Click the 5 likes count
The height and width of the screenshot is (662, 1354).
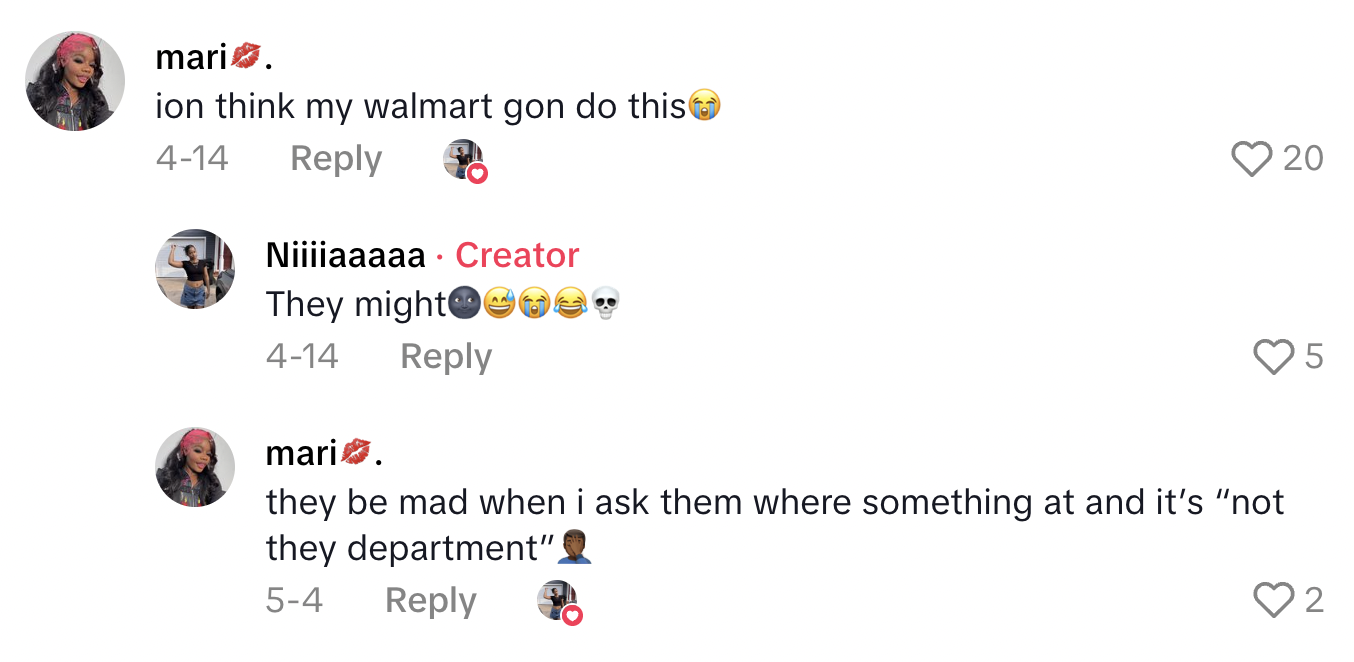pos(1314,357)
